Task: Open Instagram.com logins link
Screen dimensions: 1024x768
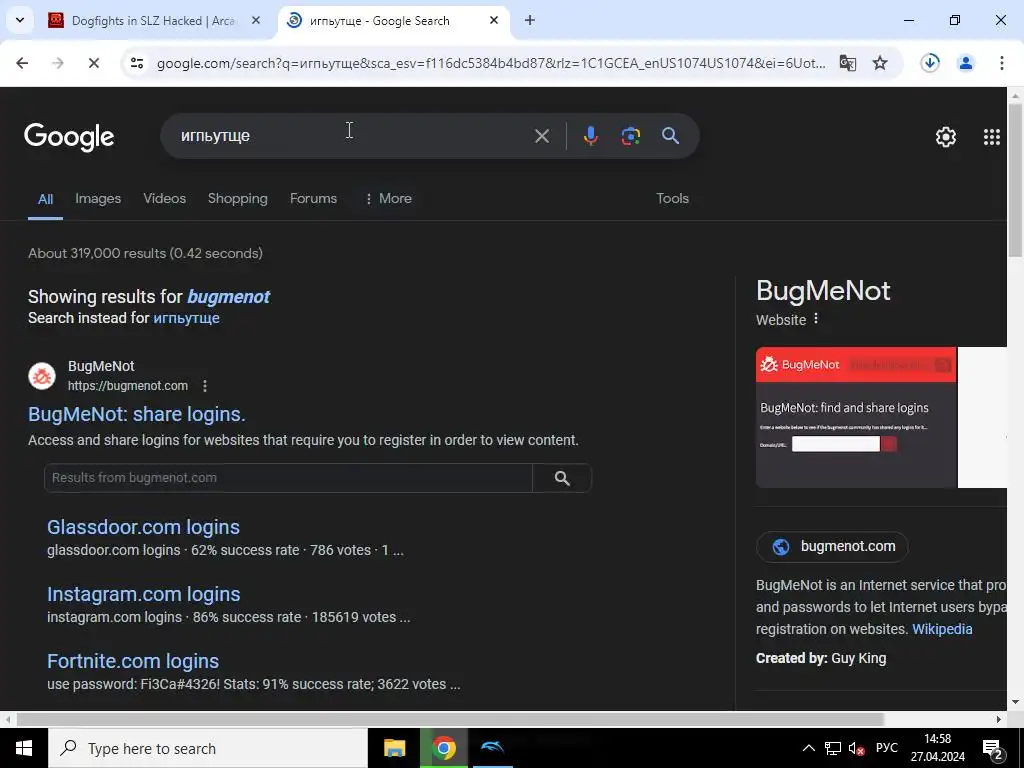Action: (144, 594)
